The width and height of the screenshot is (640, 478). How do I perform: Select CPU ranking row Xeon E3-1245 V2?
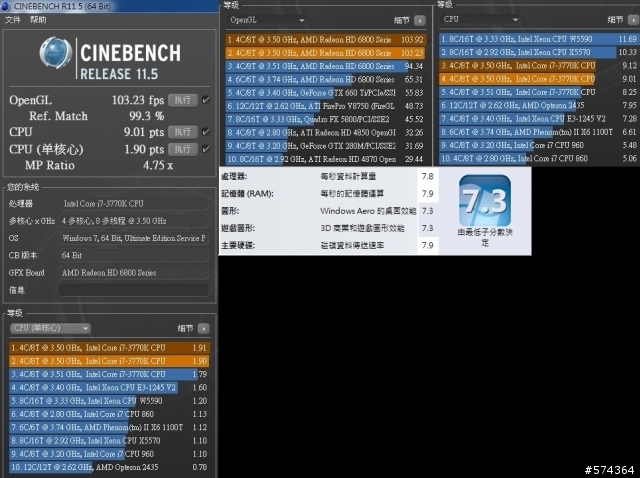(539, 118)
